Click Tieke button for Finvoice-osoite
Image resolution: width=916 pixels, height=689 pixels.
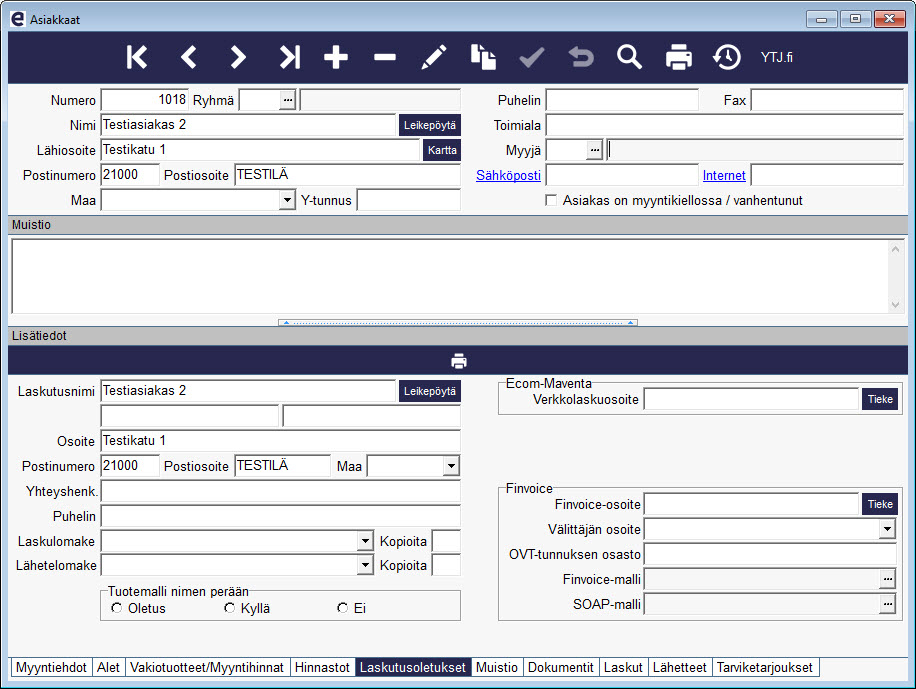click(880, 504)
